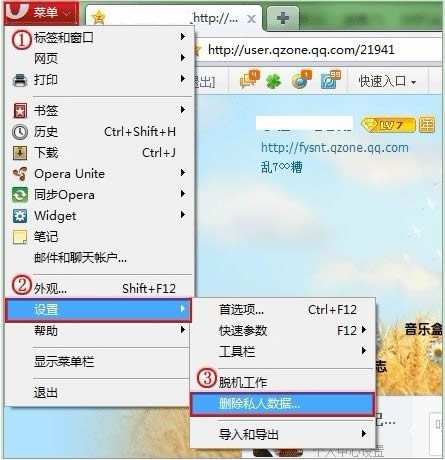Click the Opera Unite icon
The width and height of the screenshot is (445, 460).
coord(20,174)
